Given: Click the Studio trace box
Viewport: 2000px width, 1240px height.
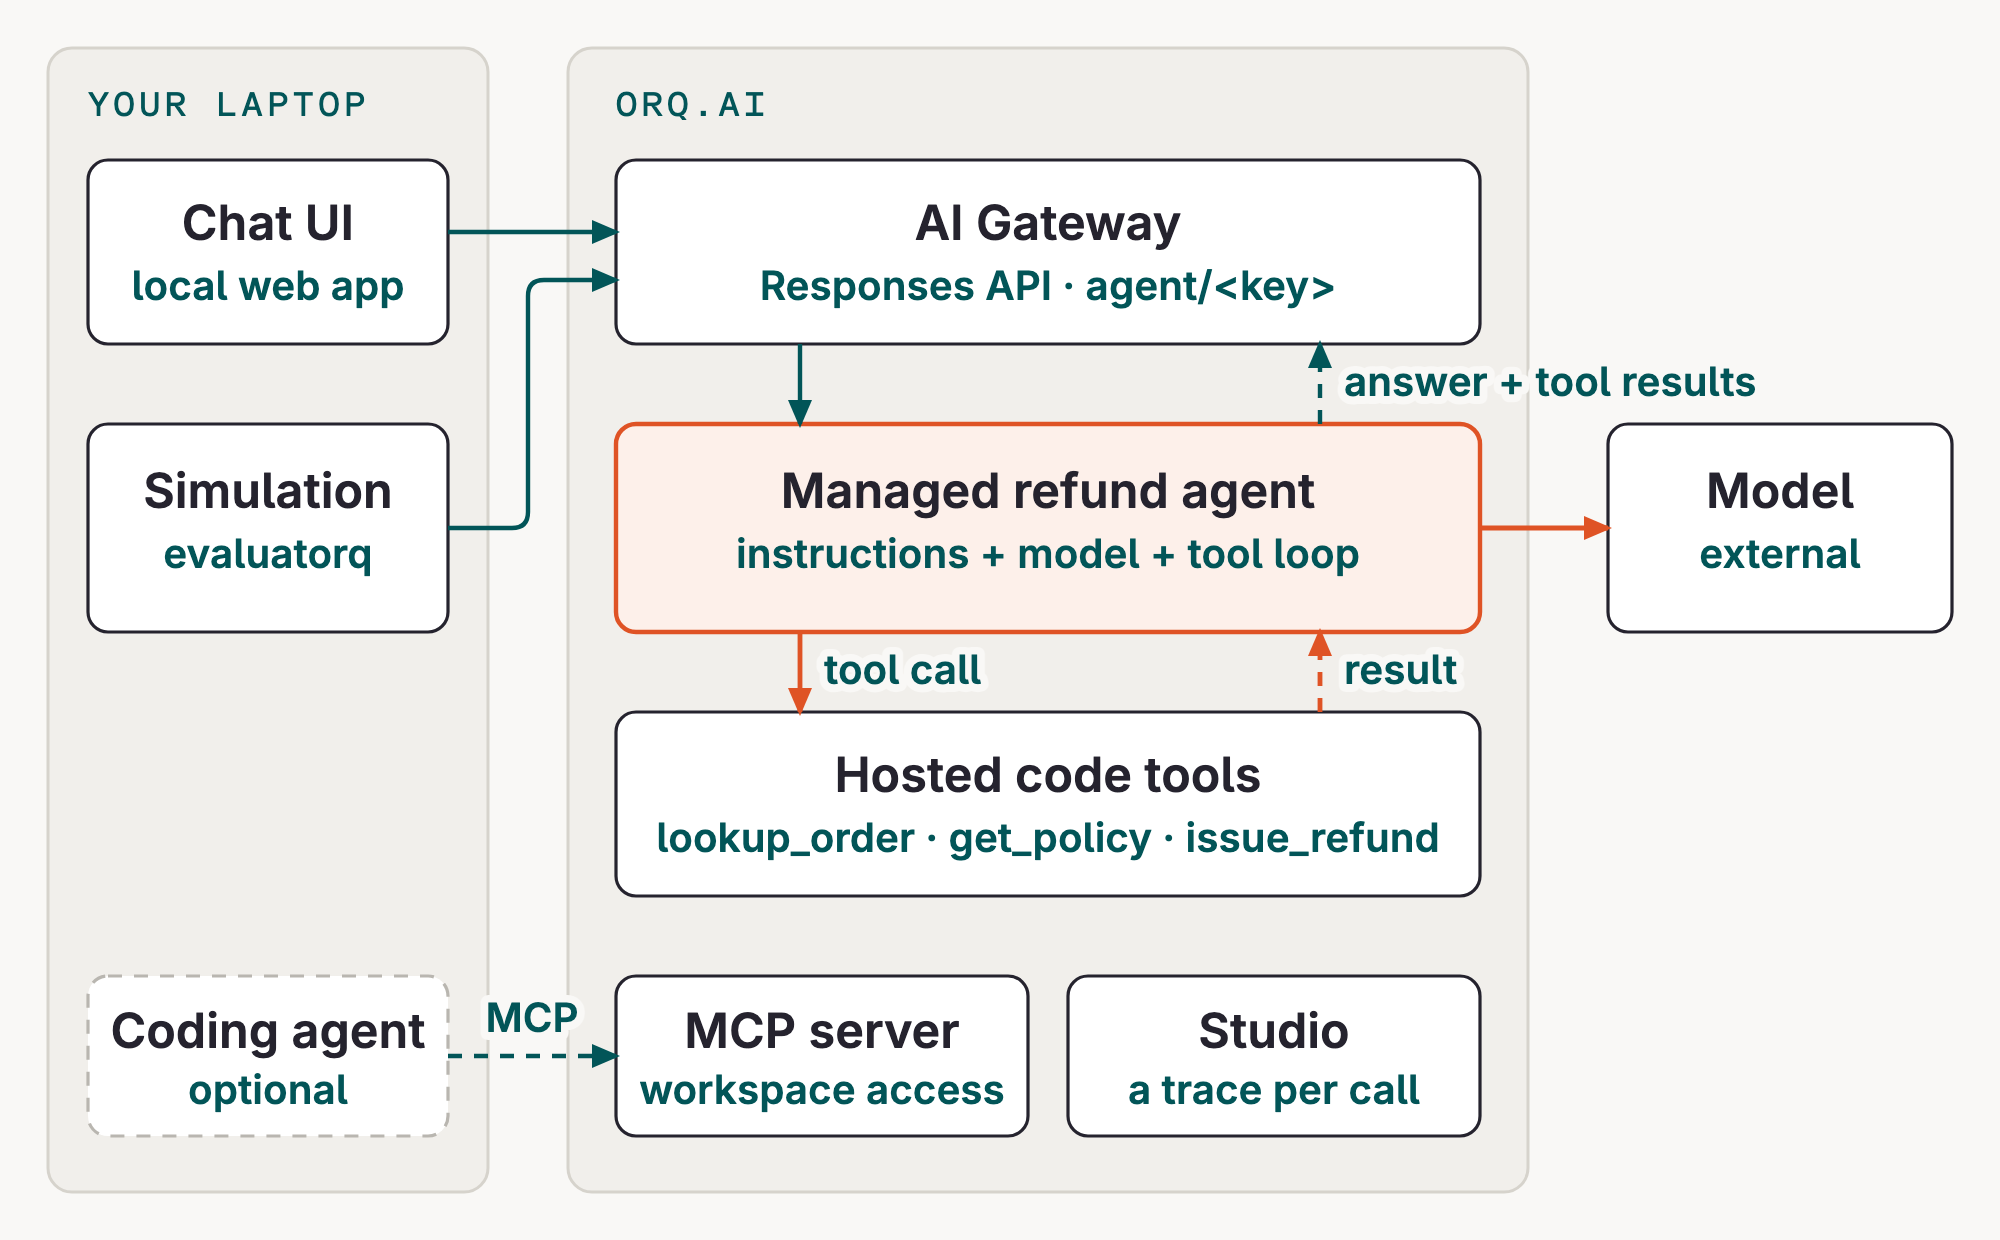Looking at the screenshot, I should point(1274,1056).
